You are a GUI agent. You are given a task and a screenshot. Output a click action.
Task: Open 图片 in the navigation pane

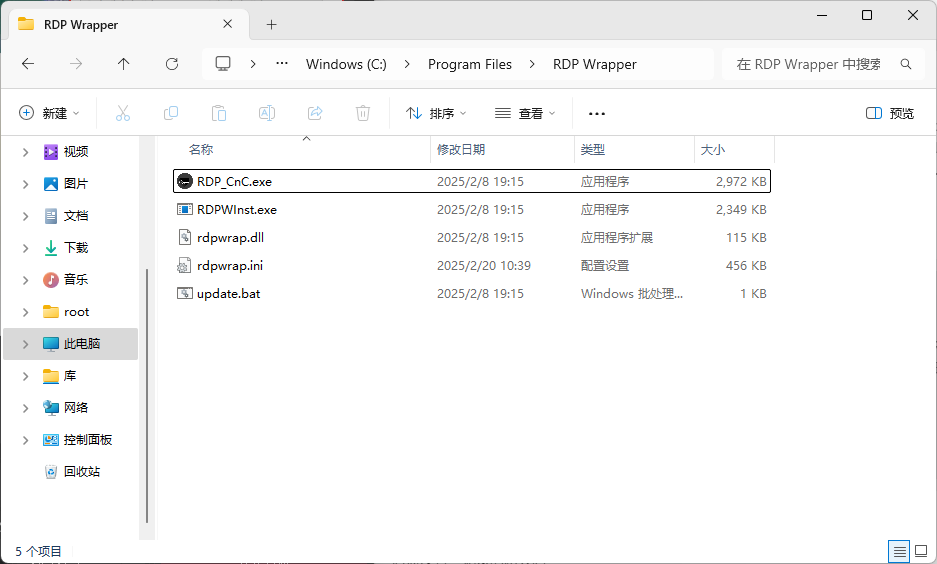[76, 184]
